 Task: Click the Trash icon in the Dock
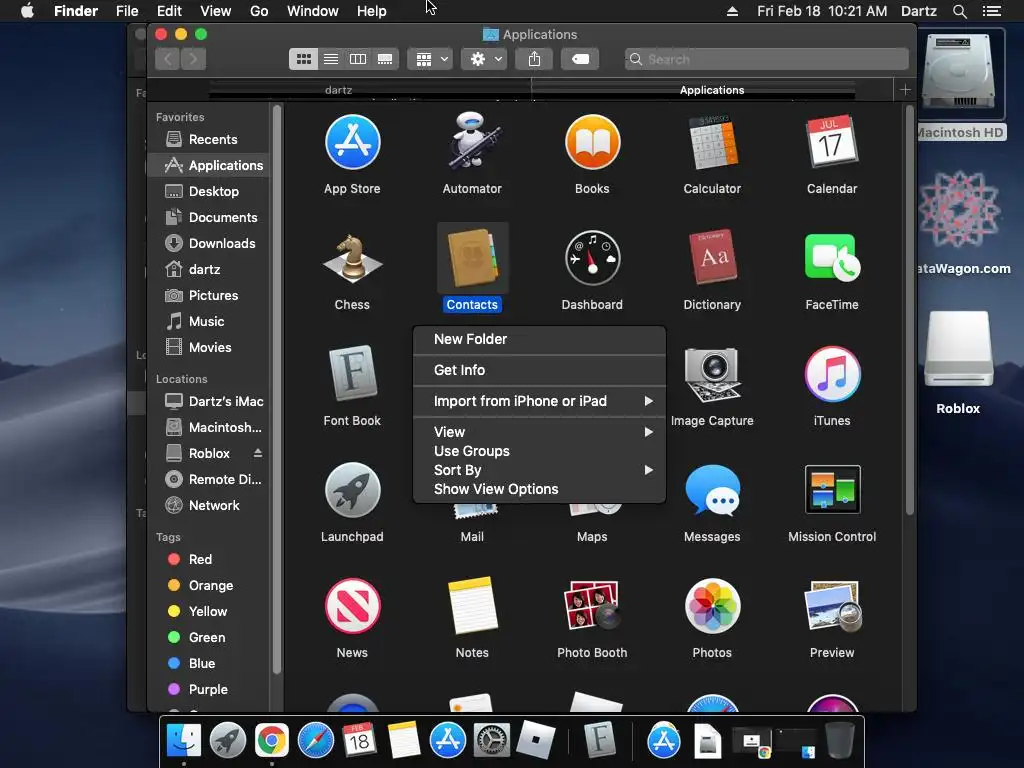(840, 741)
